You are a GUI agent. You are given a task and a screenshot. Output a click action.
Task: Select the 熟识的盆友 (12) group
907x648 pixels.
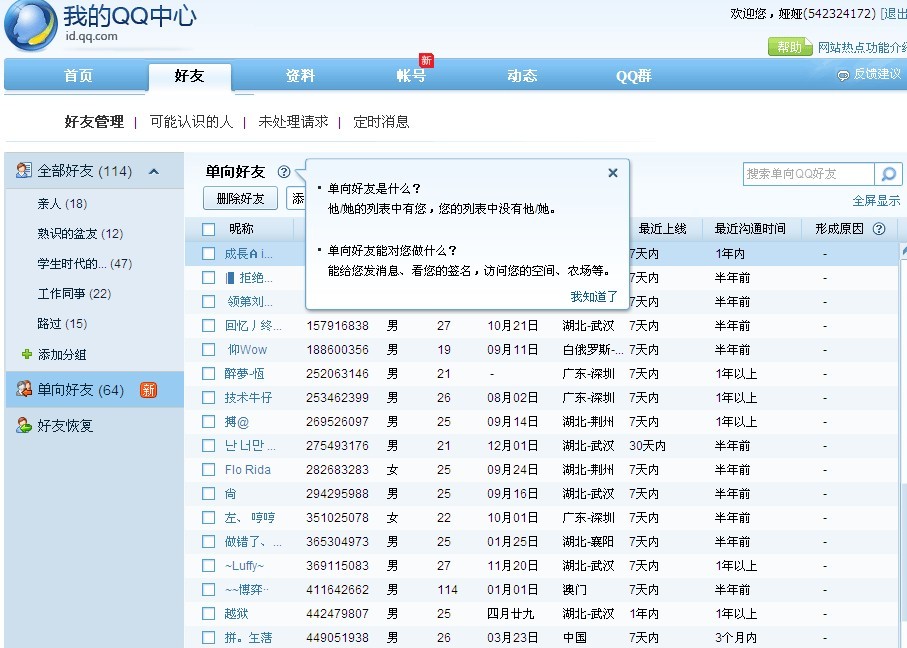(x=80, y=234)
